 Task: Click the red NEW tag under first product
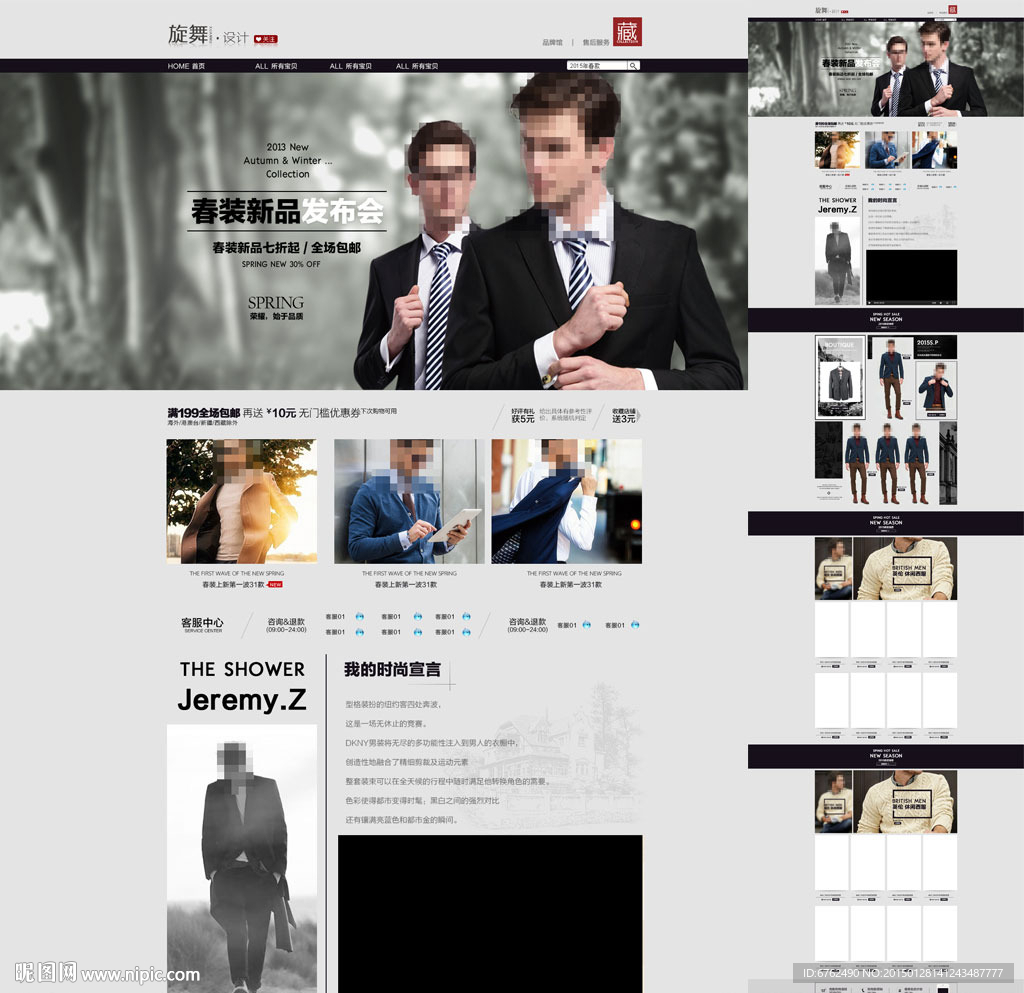click(x=274, y=584)
